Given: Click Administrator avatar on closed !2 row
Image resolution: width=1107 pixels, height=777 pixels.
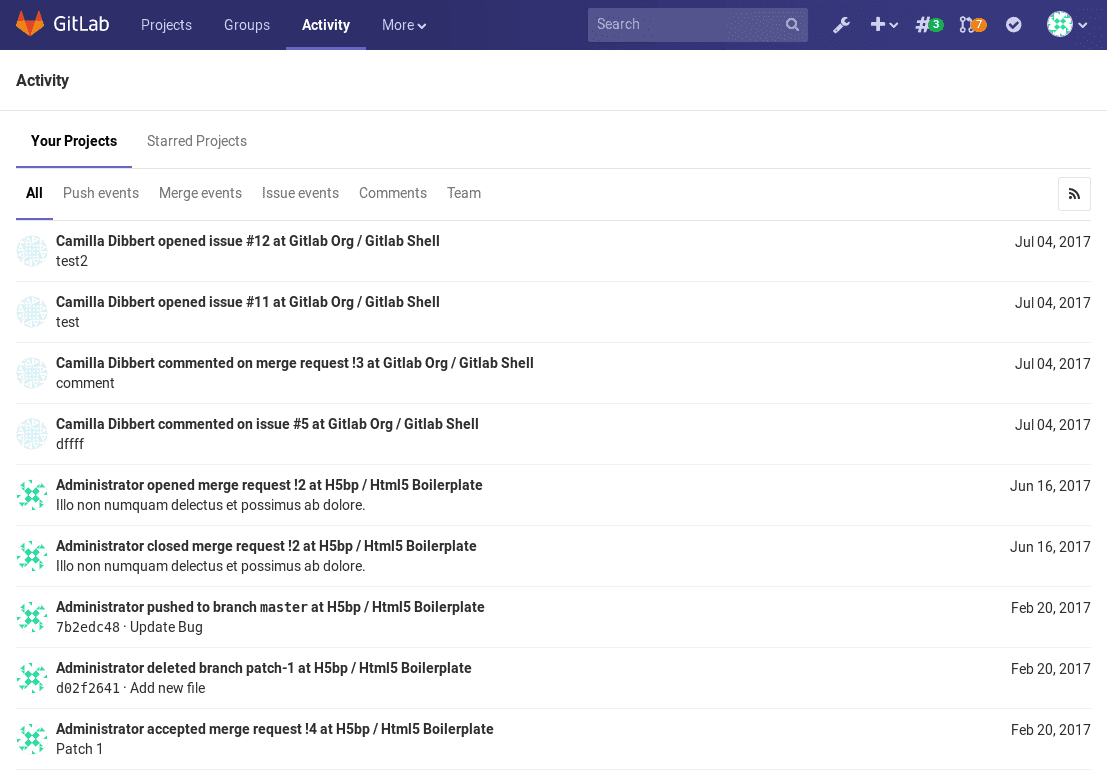Looking at the screenshot, I should 32,556.
